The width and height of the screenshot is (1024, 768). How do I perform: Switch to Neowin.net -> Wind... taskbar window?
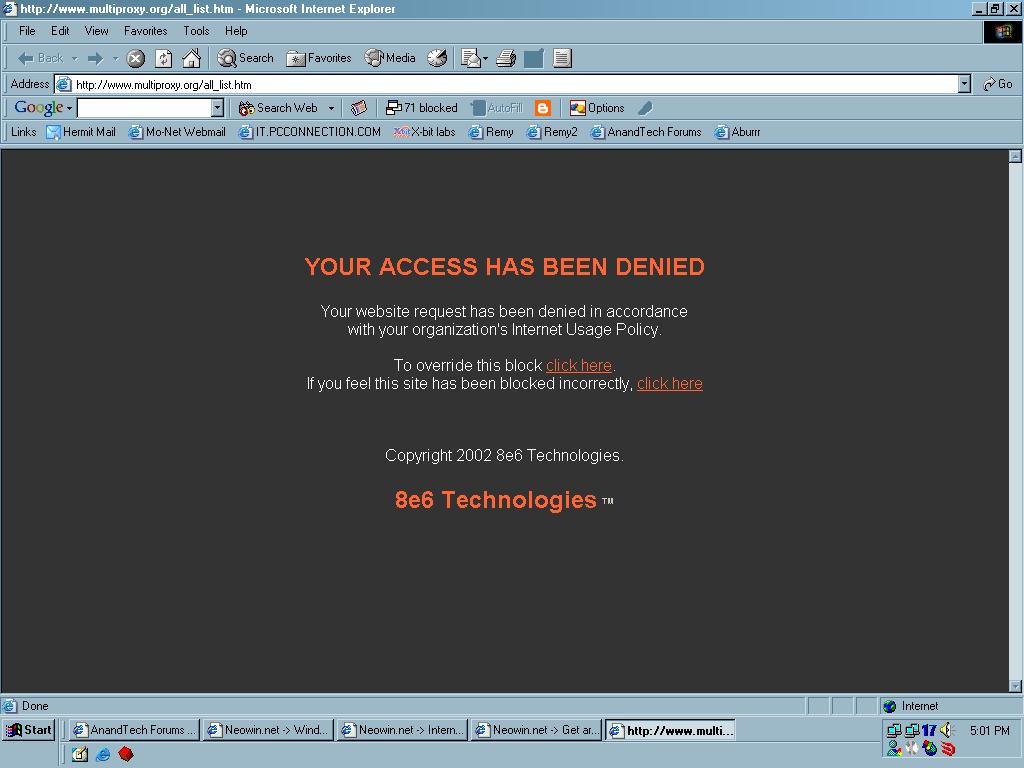268,730
